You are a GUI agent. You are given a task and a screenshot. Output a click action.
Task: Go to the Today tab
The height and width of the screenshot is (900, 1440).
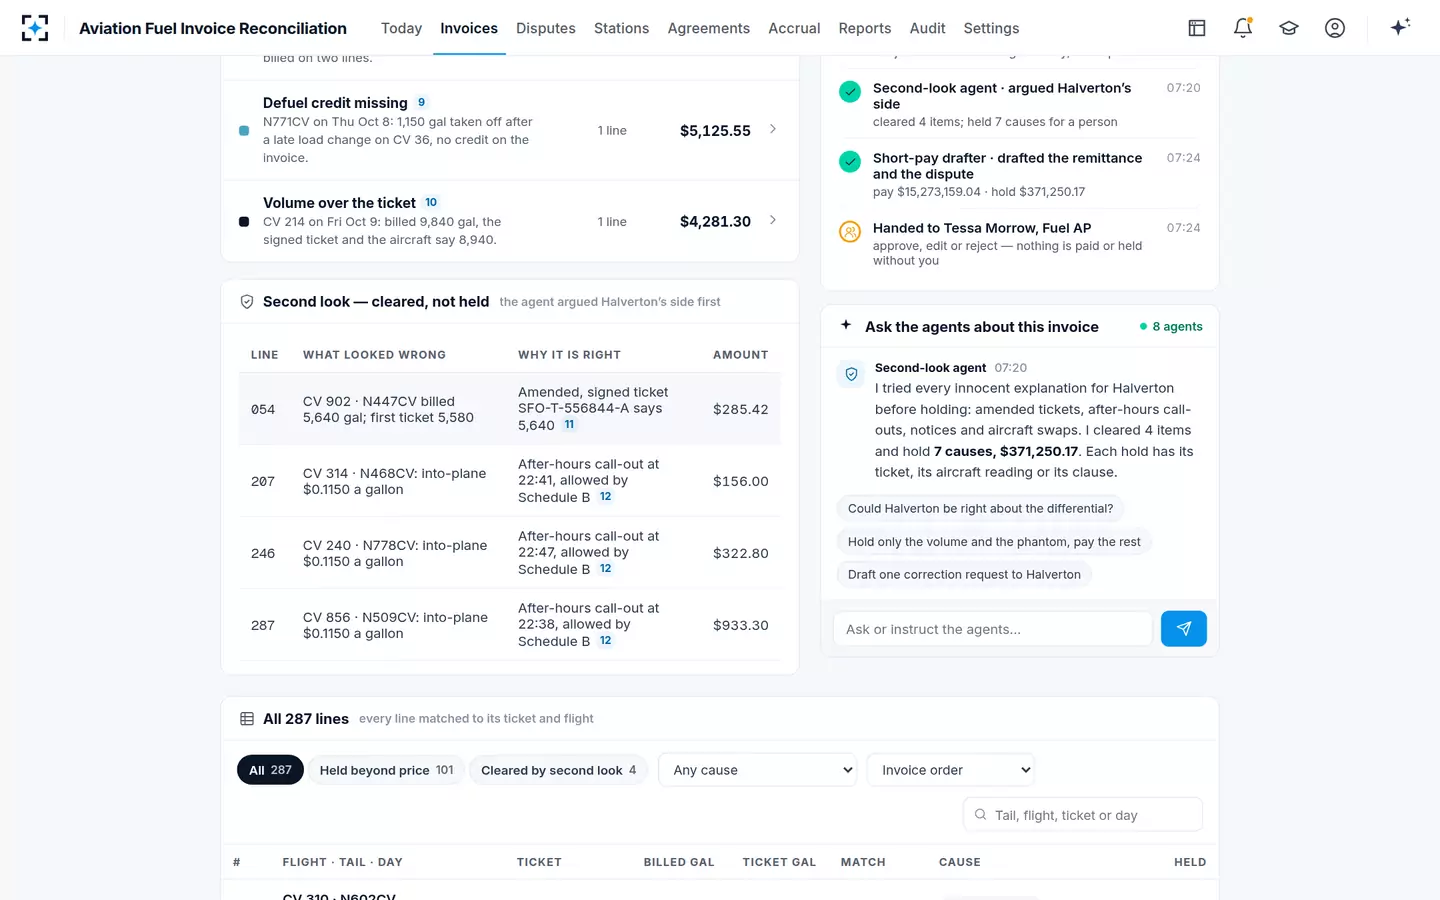401,28
